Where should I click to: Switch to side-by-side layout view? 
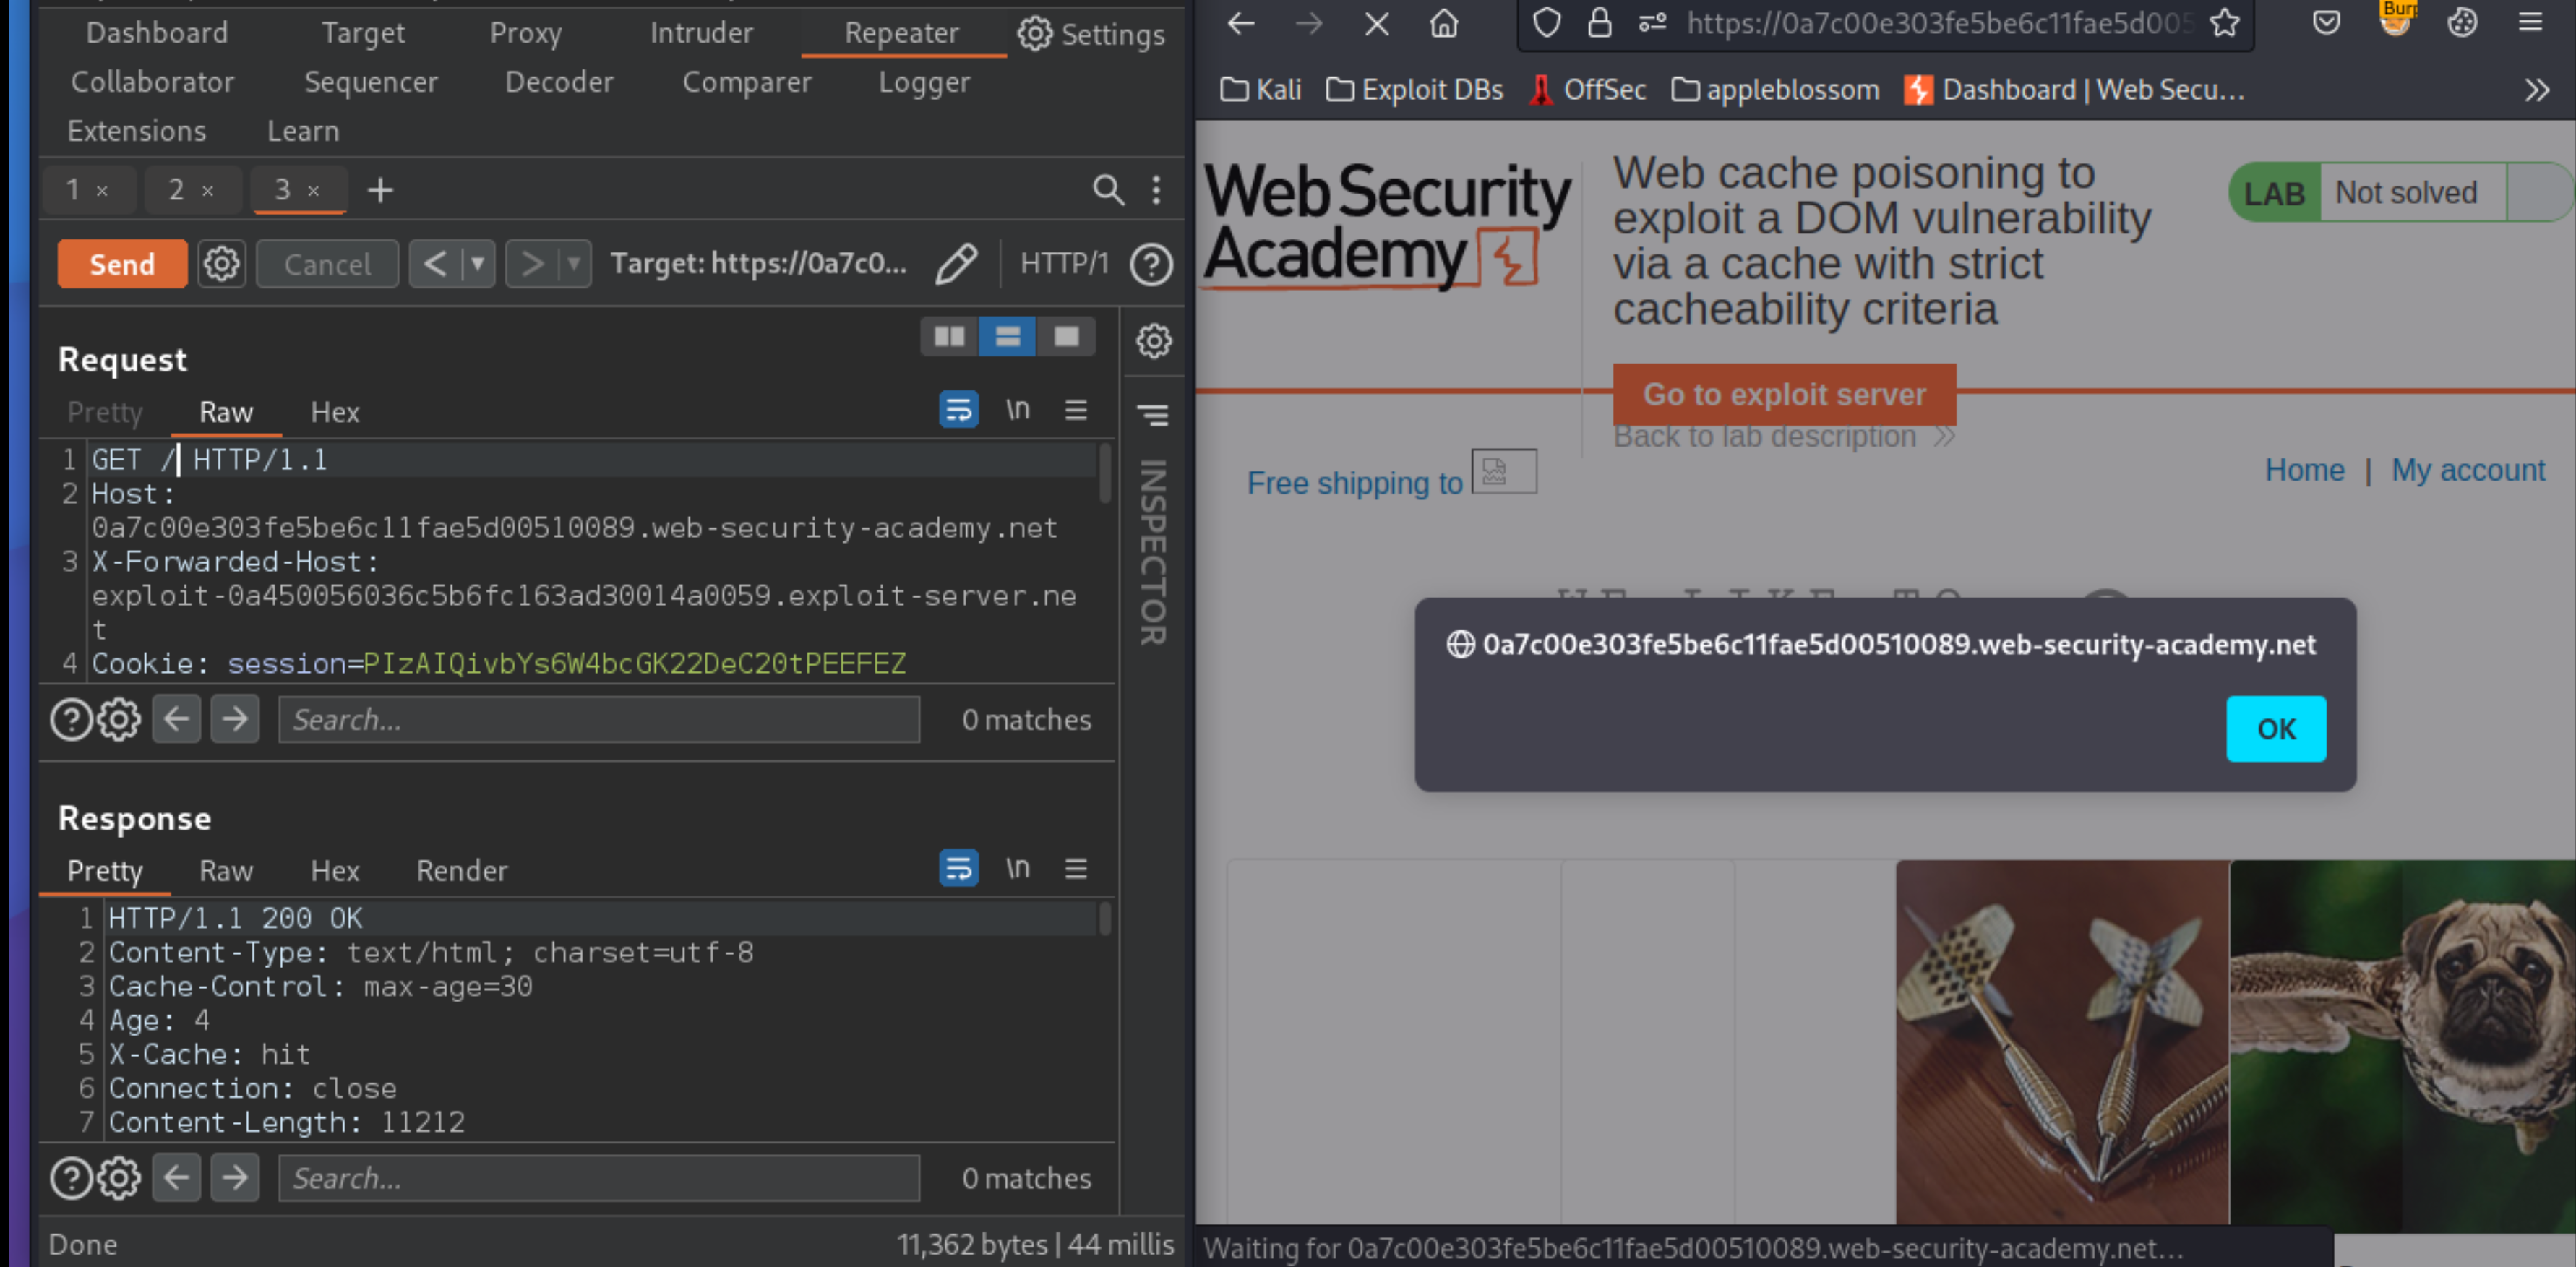[x=949, y=337]
